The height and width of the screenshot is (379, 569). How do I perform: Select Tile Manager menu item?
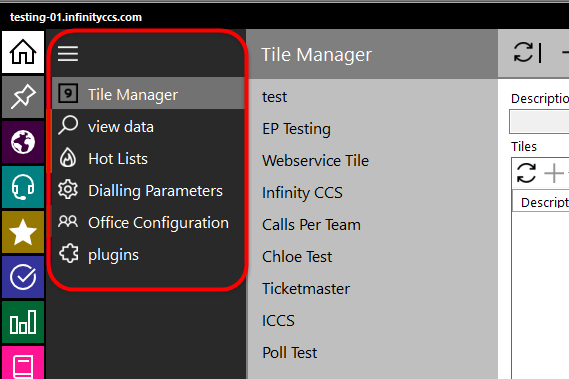(x=148, y=93)
